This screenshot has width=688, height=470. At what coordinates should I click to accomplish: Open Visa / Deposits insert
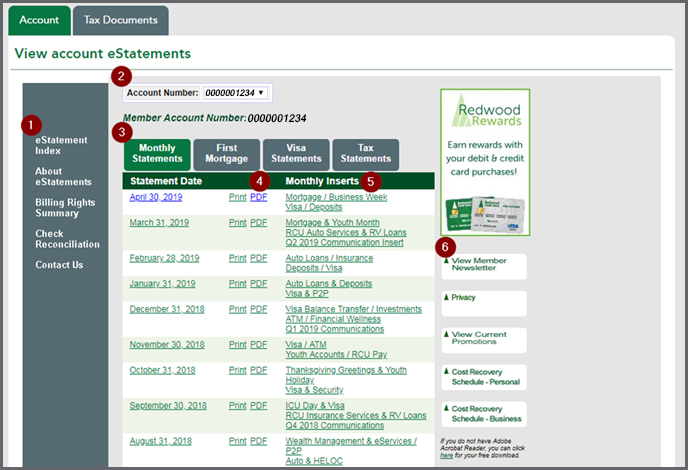pos(314,207)
